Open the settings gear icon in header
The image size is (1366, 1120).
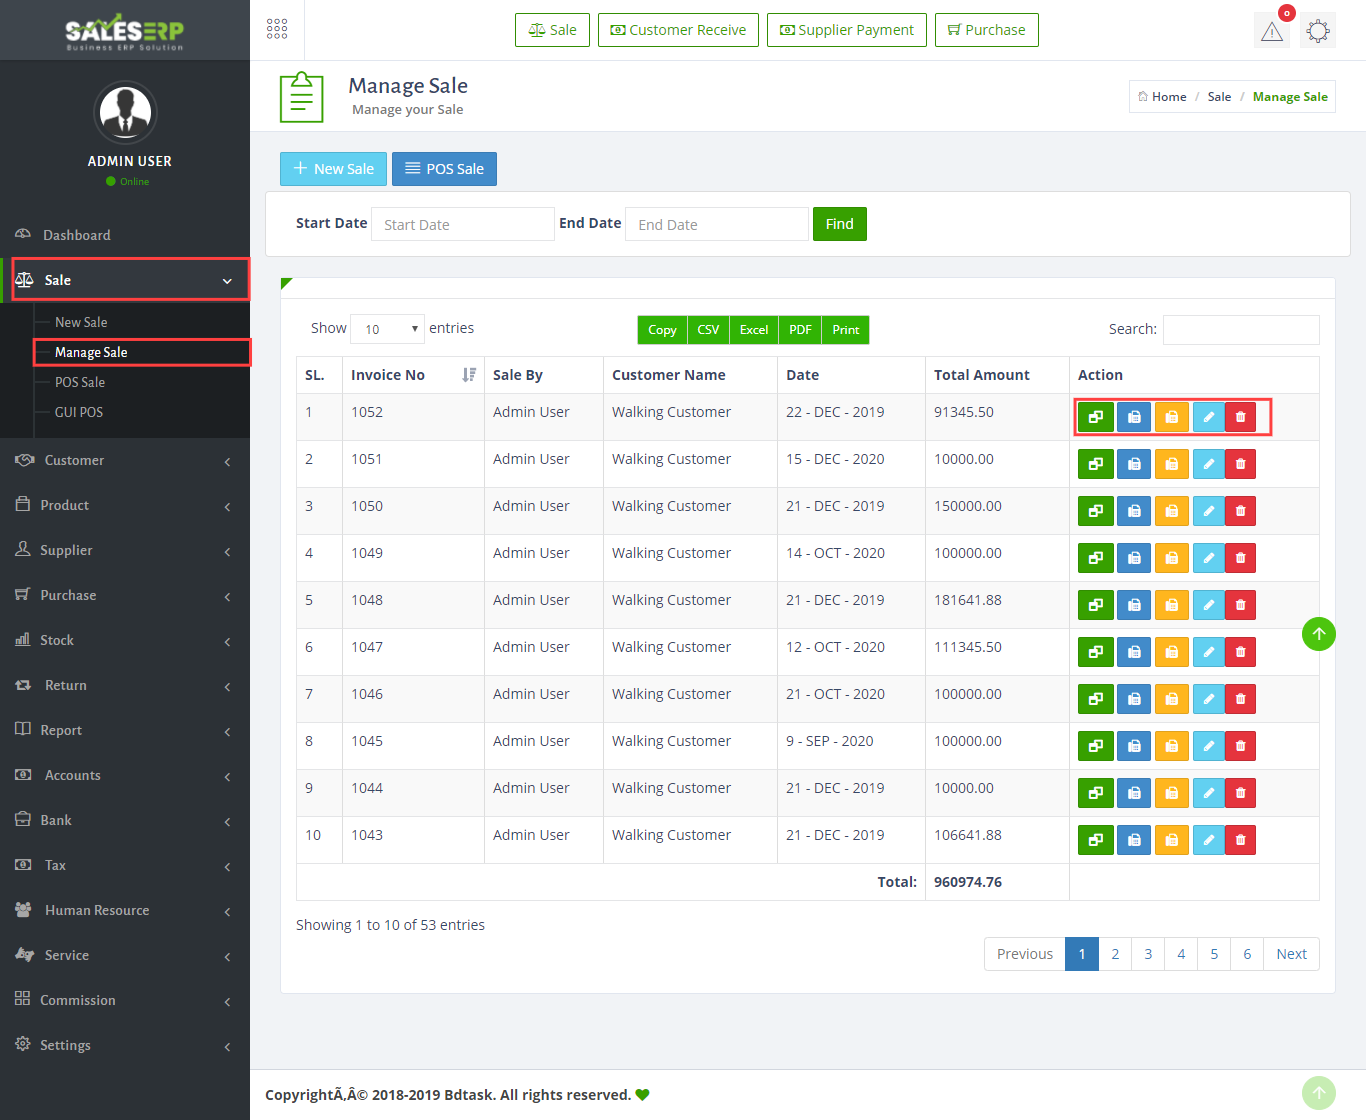pos(1318,31)
